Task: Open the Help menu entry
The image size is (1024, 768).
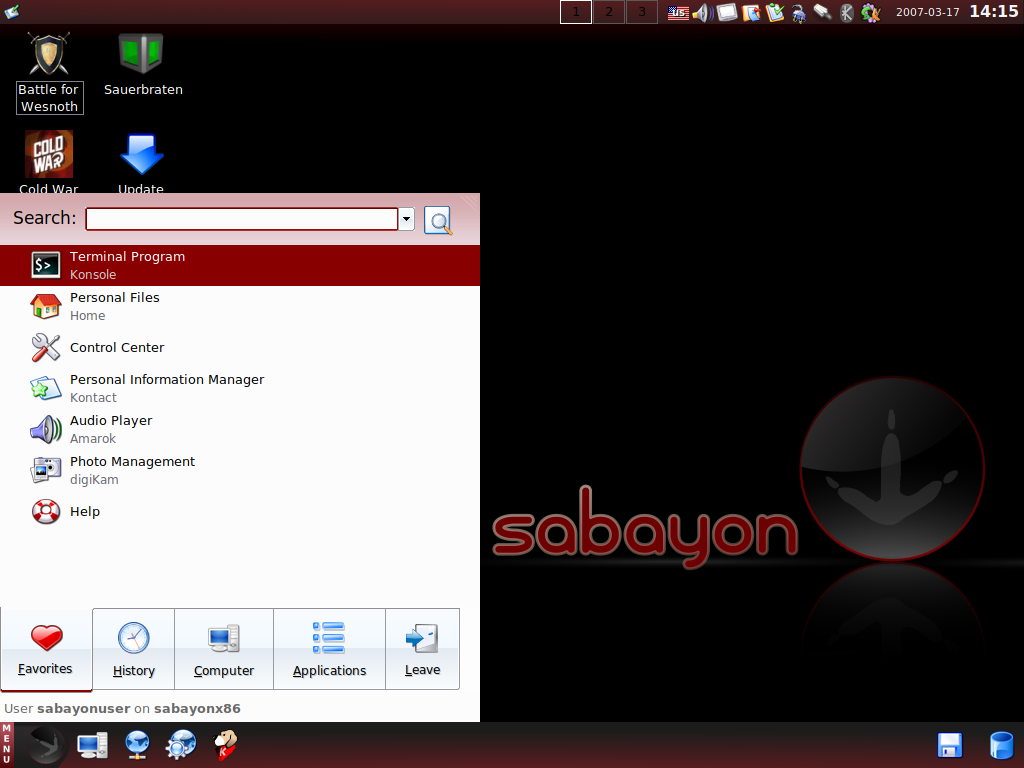Action: 240,511
